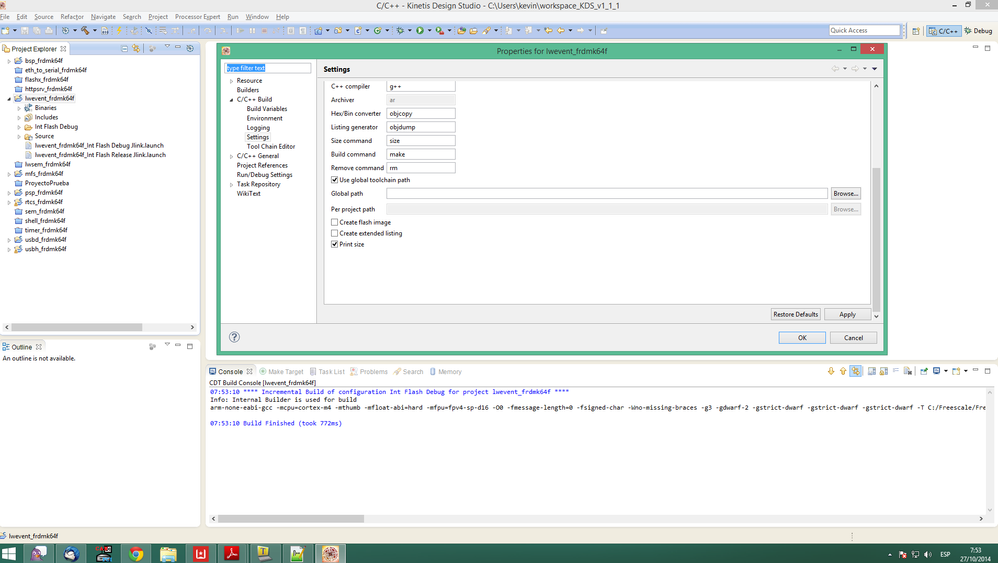Toggle Link with Editor in Project Explorer
998x563 pixels.
(136, 48)
